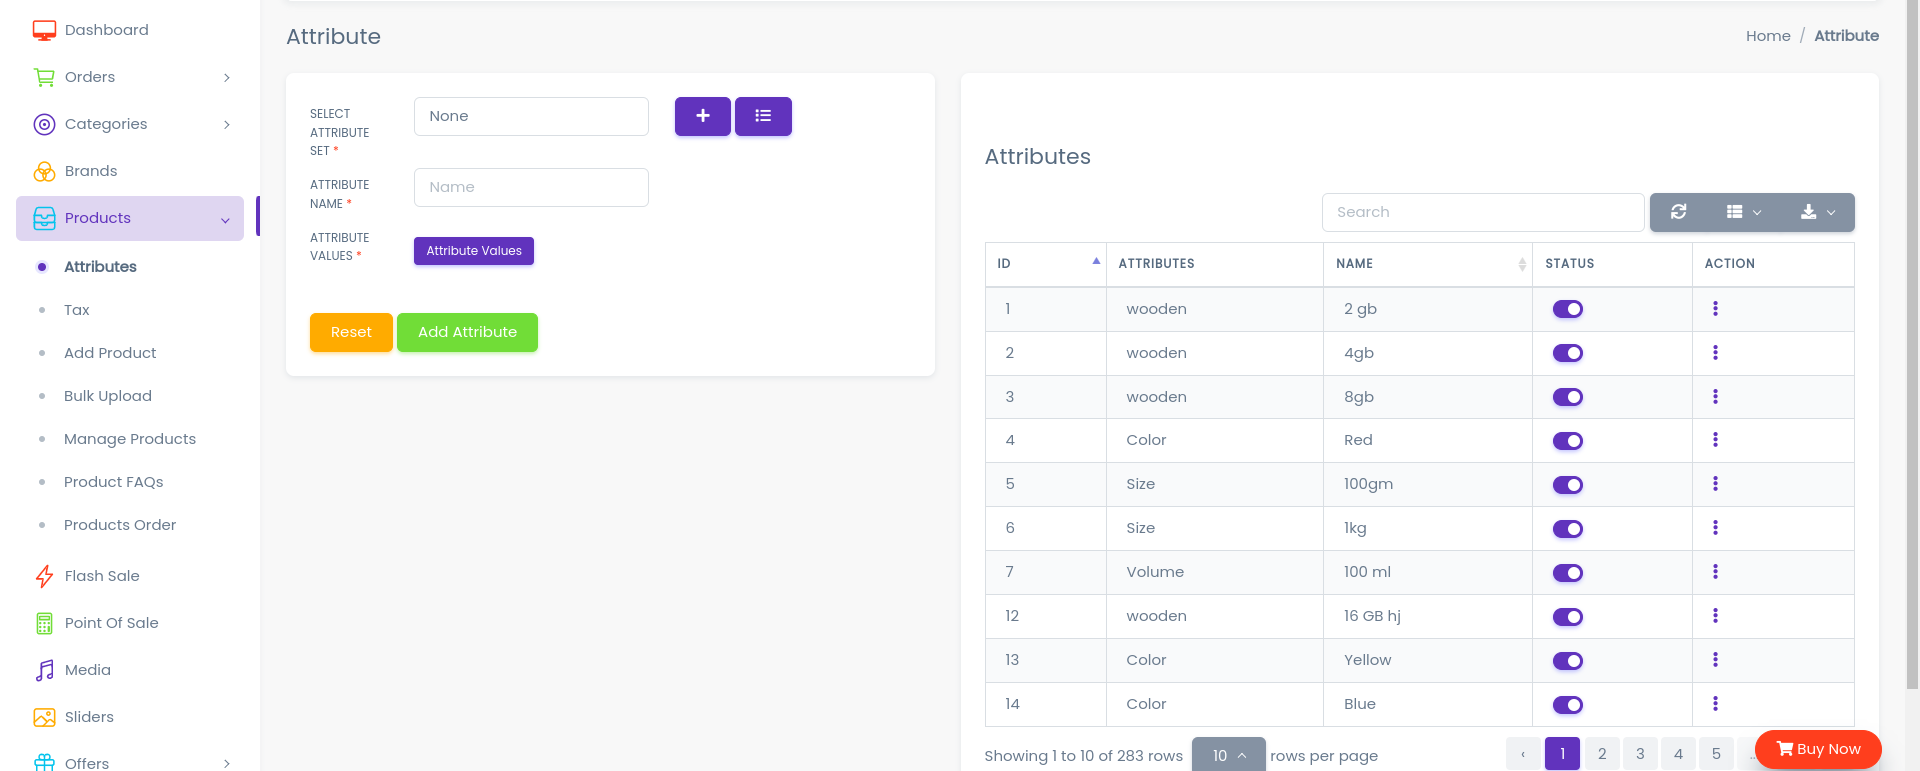
Task: Open actions menu for row 100 ml
Action: click(x=1715, y=572)
